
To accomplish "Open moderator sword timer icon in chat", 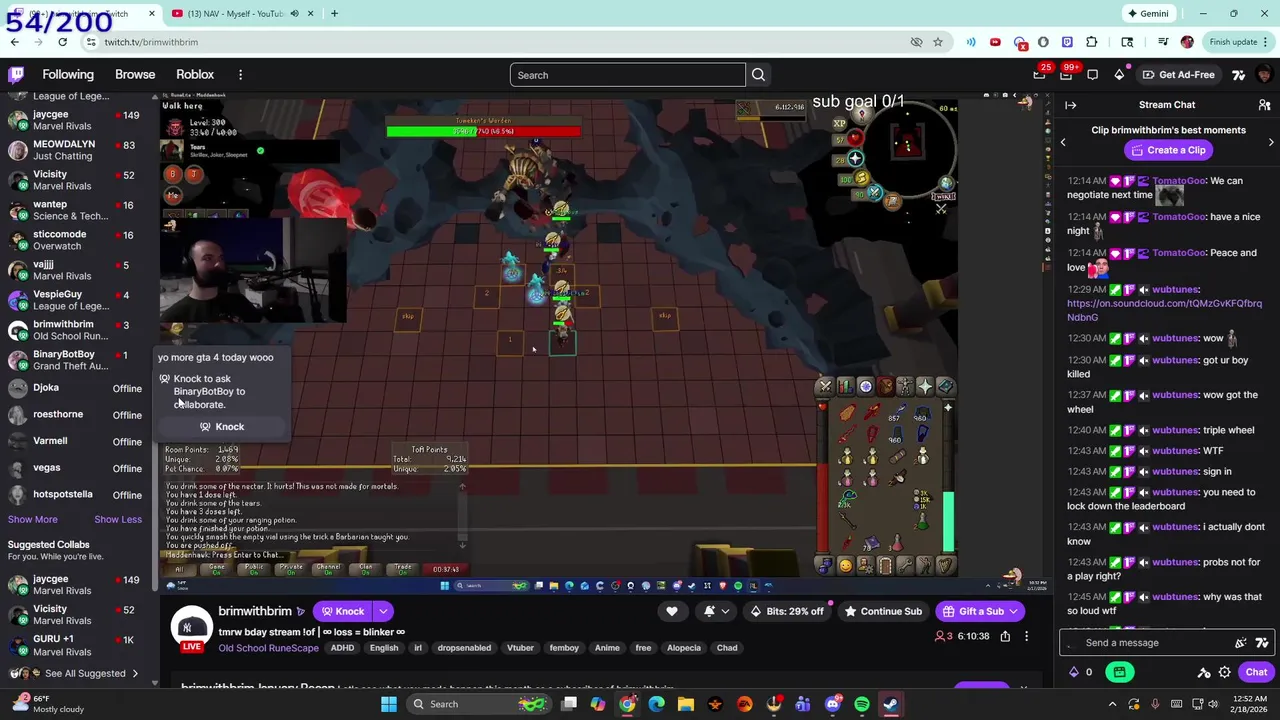I will coord(1204,672).
